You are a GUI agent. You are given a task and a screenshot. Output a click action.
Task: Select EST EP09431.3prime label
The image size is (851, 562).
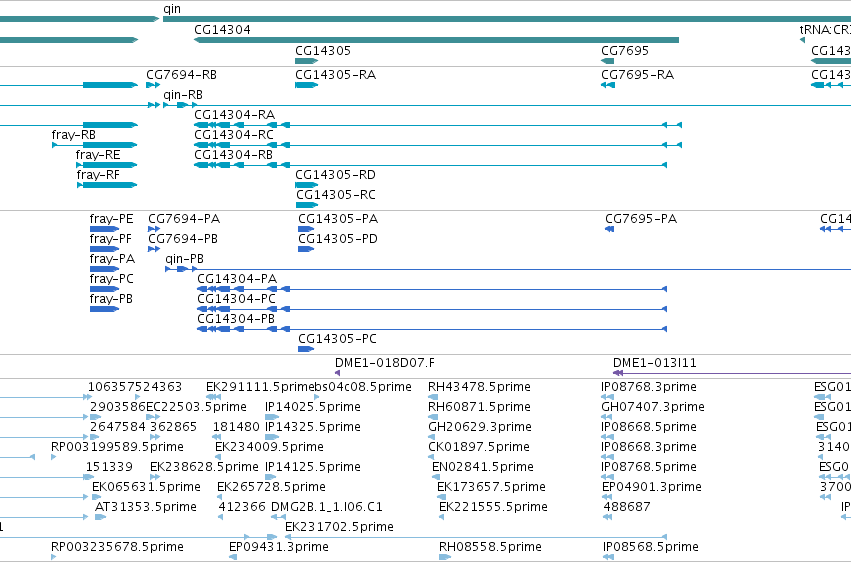tap(279, 547)
